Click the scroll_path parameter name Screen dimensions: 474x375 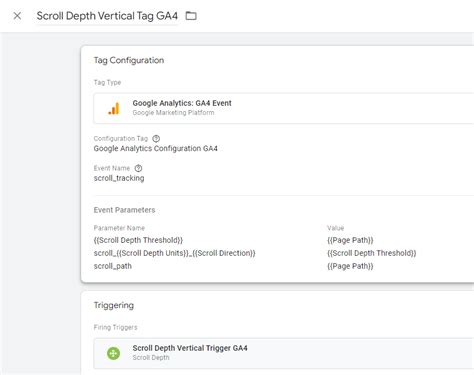113,266
